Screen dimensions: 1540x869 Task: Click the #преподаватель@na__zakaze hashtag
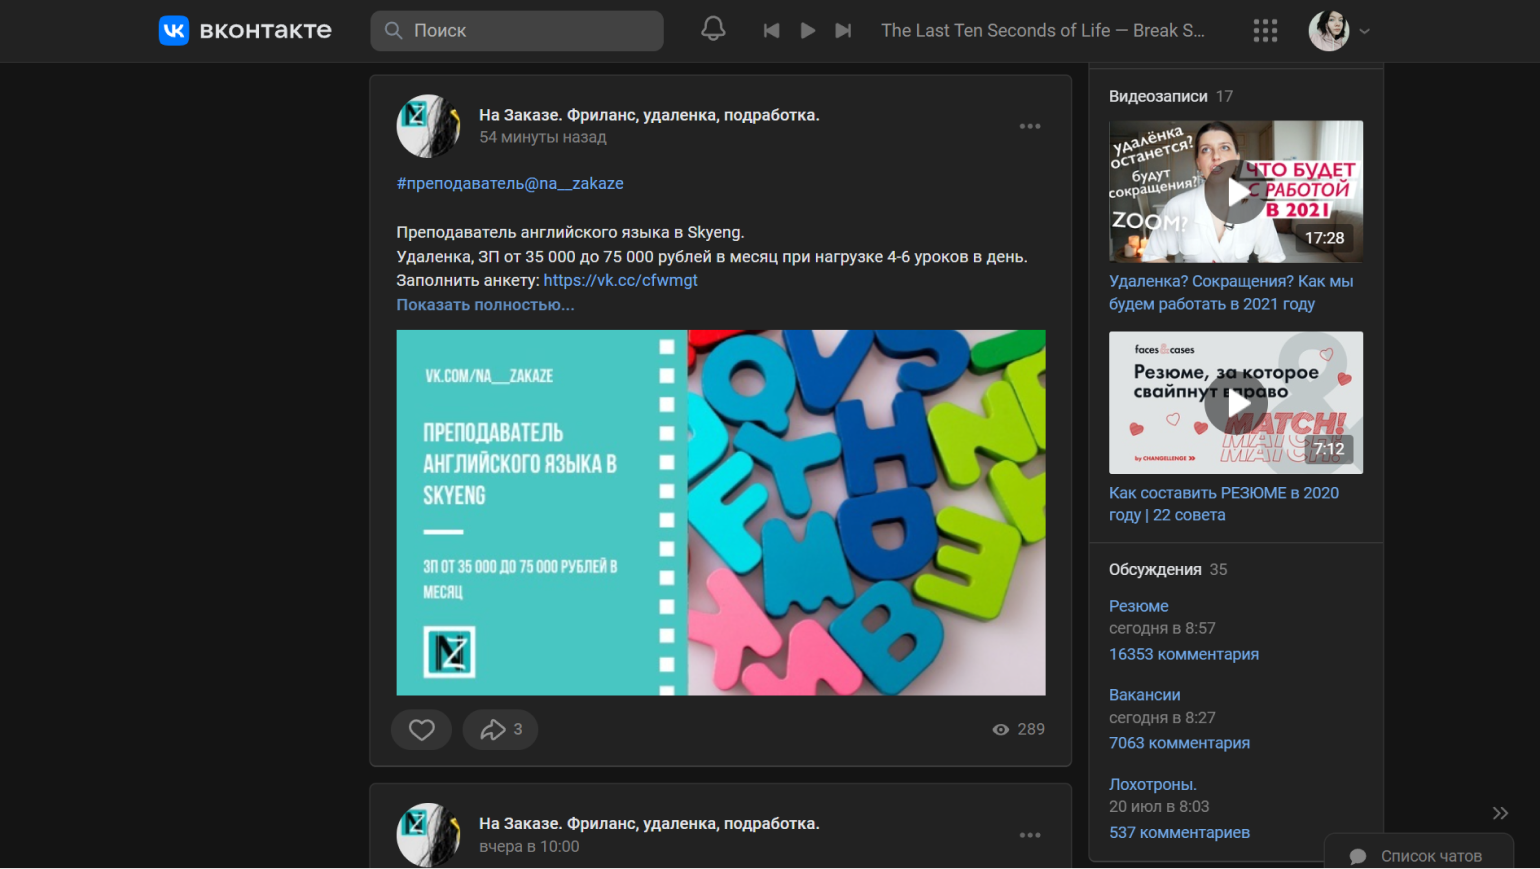[510, 184]
